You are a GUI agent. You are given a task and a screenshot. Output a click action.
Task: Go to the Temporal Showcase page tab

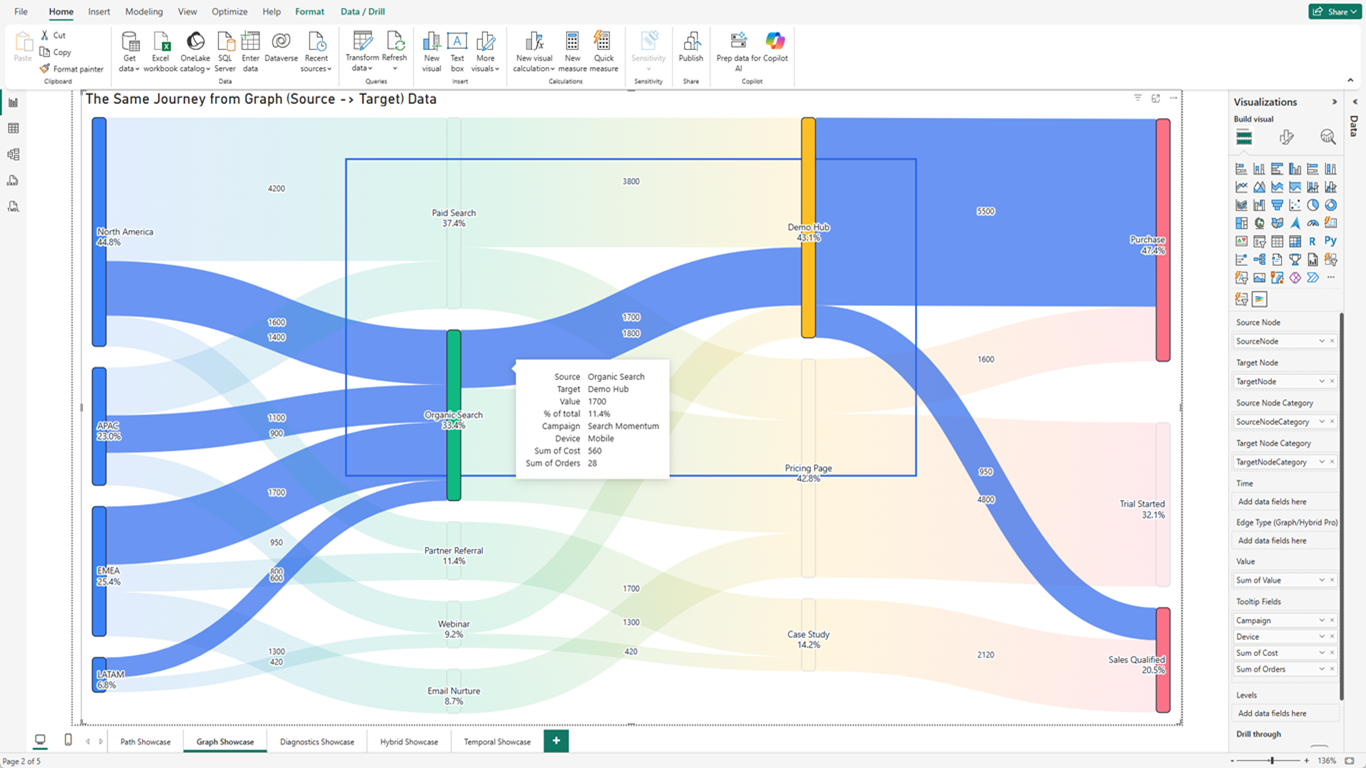pos(497,742)
